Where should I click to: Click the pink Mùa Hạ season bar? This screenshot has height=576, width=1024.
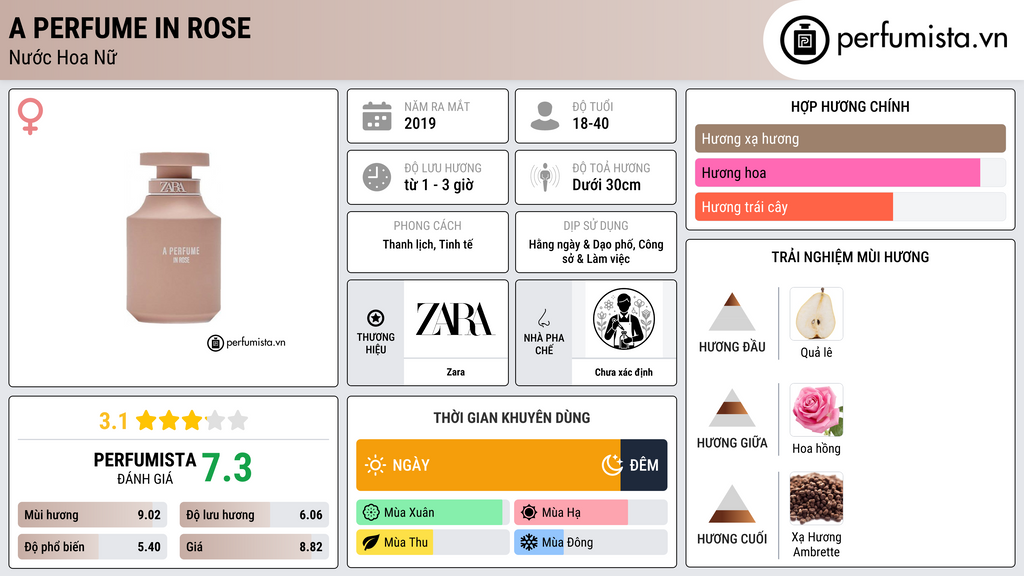pyautogui.click(x=571, y=513)
